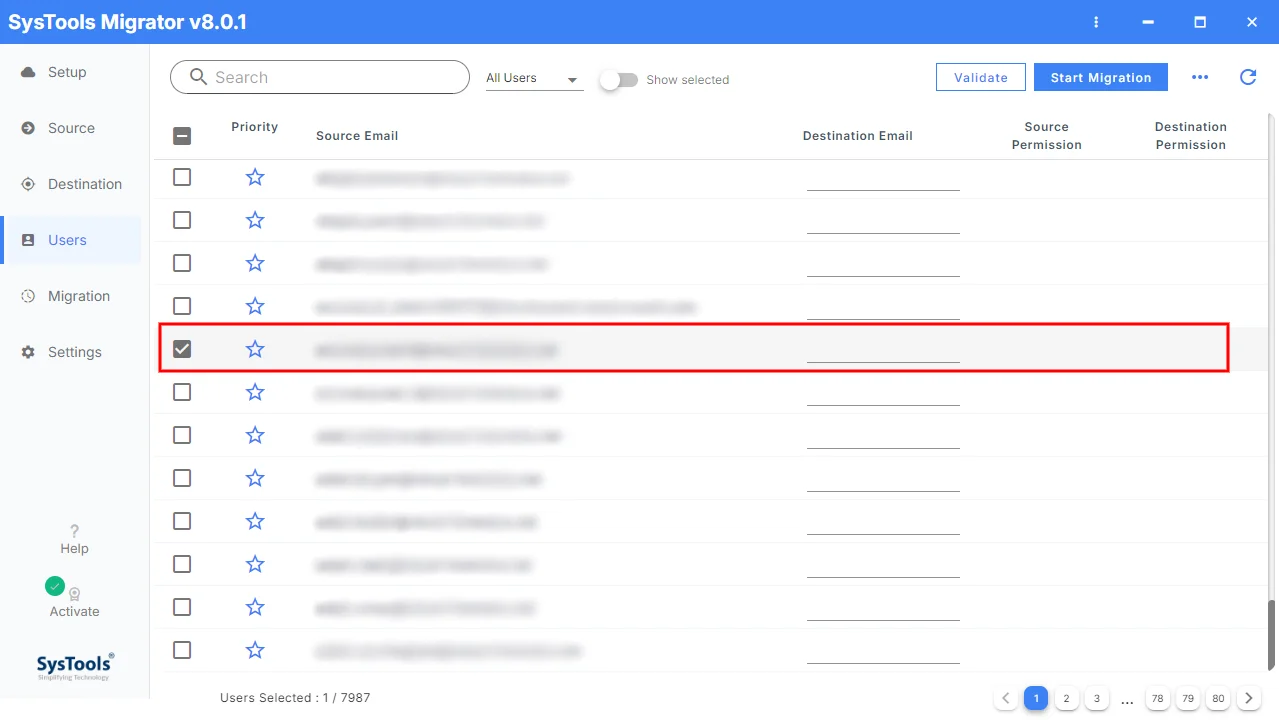Click the Activate license icon
Image resolution: width=1279 pixels, height=720 pixels.
pos(74,594)
